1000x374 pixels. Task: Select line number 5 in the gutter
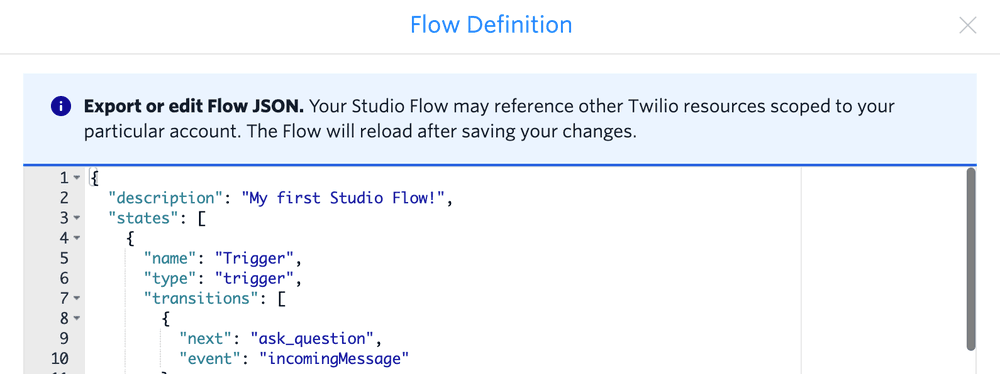point(64,258)
